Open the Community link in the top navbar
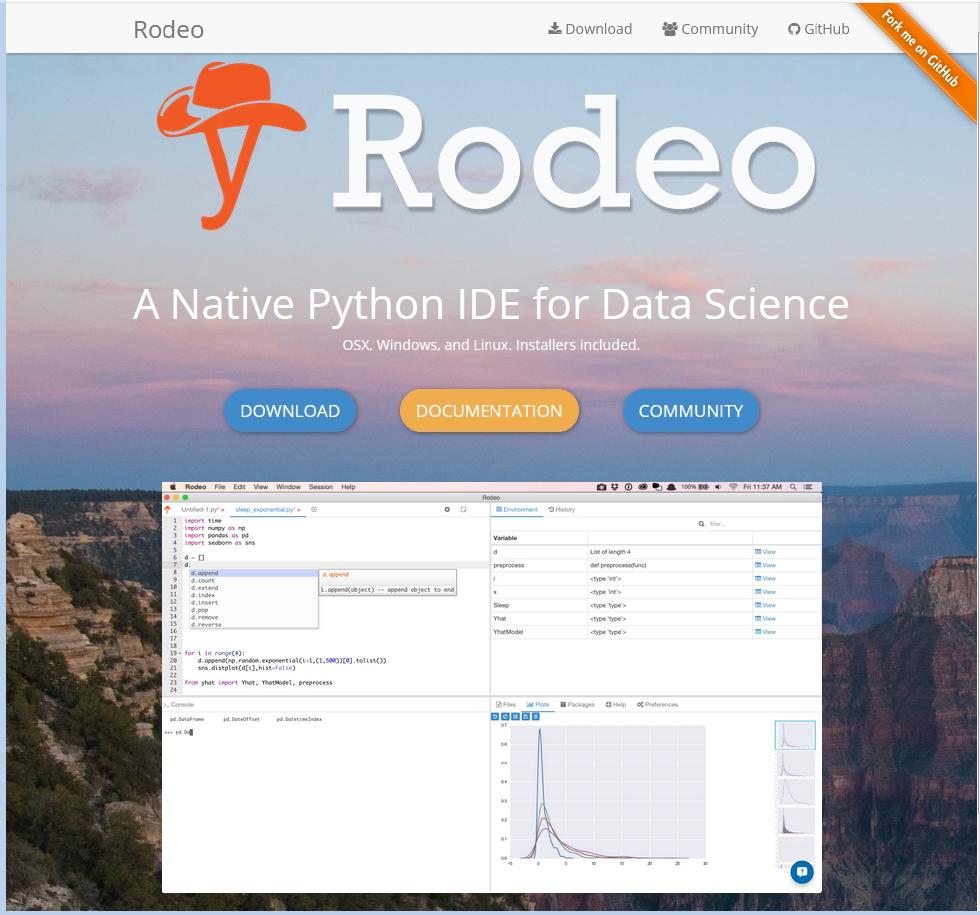The width and height of the screenshot is (980, 915). 711,29
